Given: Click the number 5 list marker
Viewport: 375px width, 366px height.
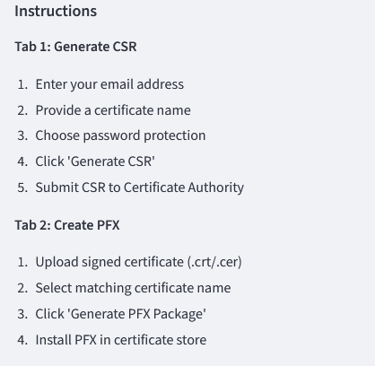Looking at the screenshot, I should click(x=23, y=187).
